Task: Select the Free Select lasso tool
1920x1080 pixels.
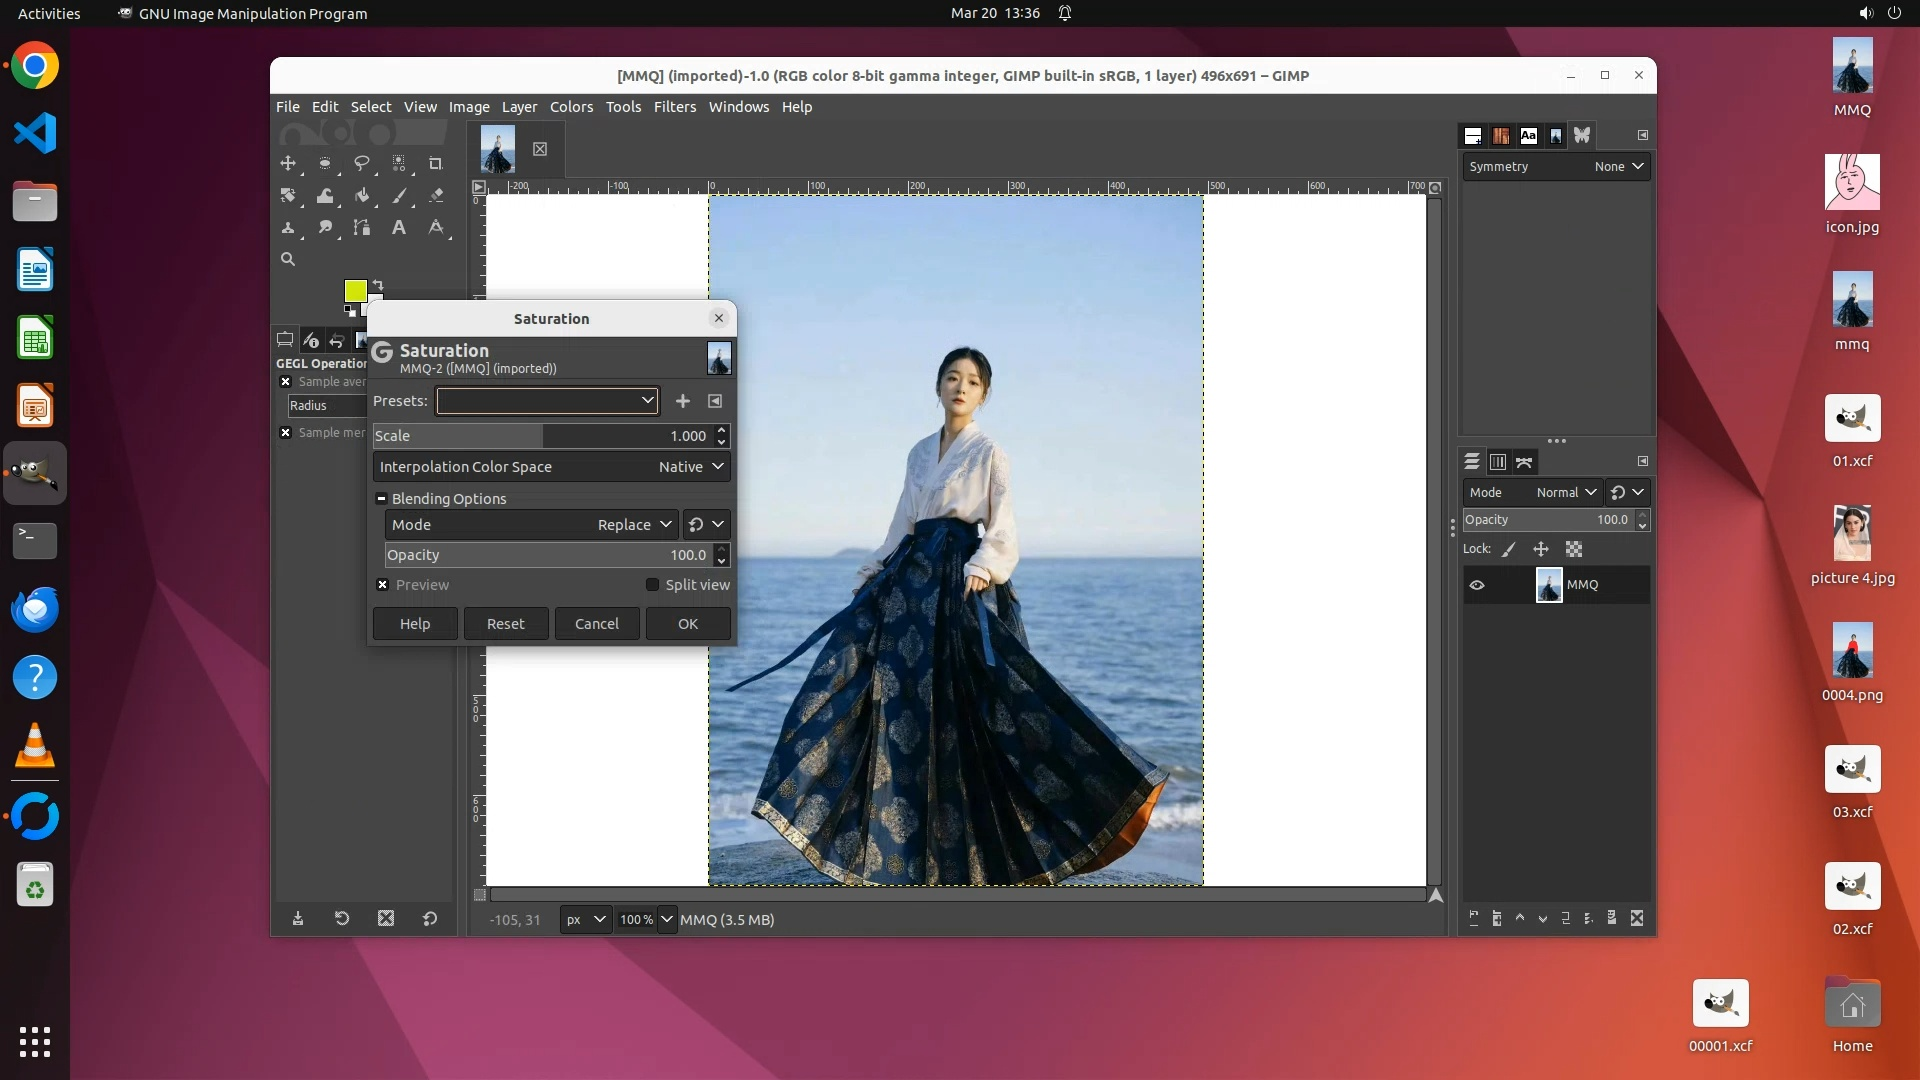Action: (362, 163)
